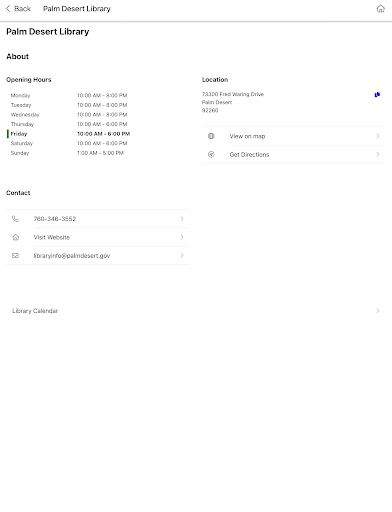This screenshot has width=392, height=512.
Task: Tap the website house icon
Action: (15, 237)
